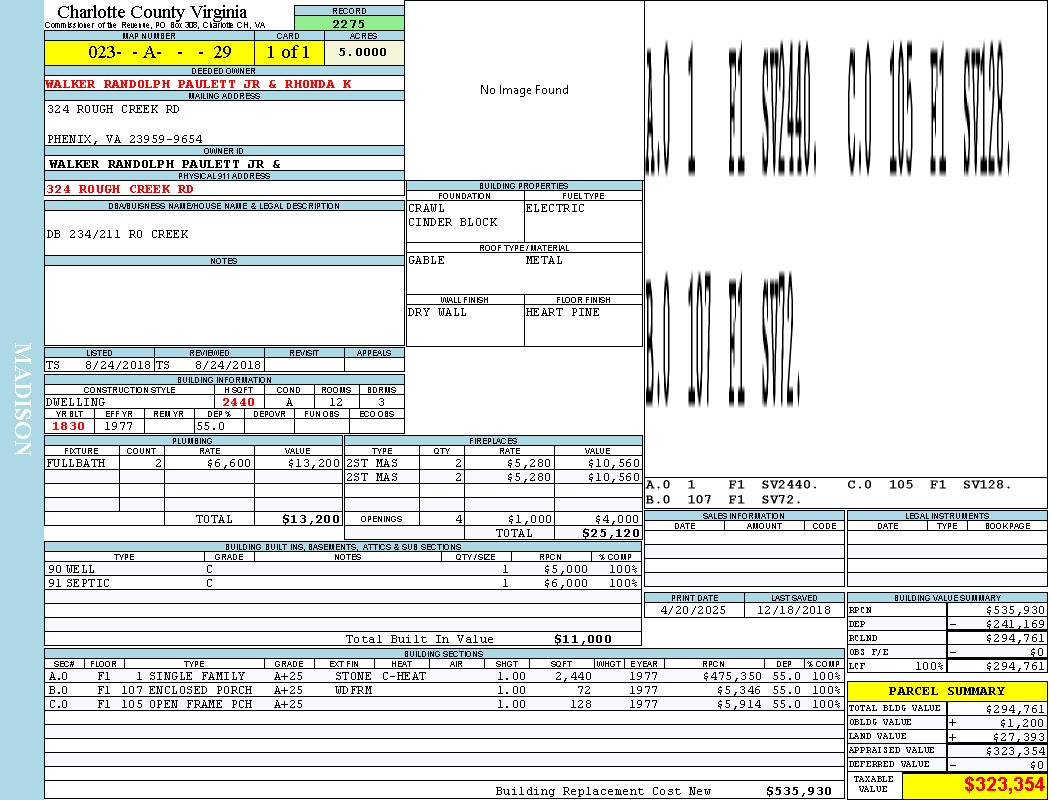This screenshot has height=800, width=1050.
Task: Select plumbing total $13,200 in bold
Action: pyautogui.click(x=311, y=519)
